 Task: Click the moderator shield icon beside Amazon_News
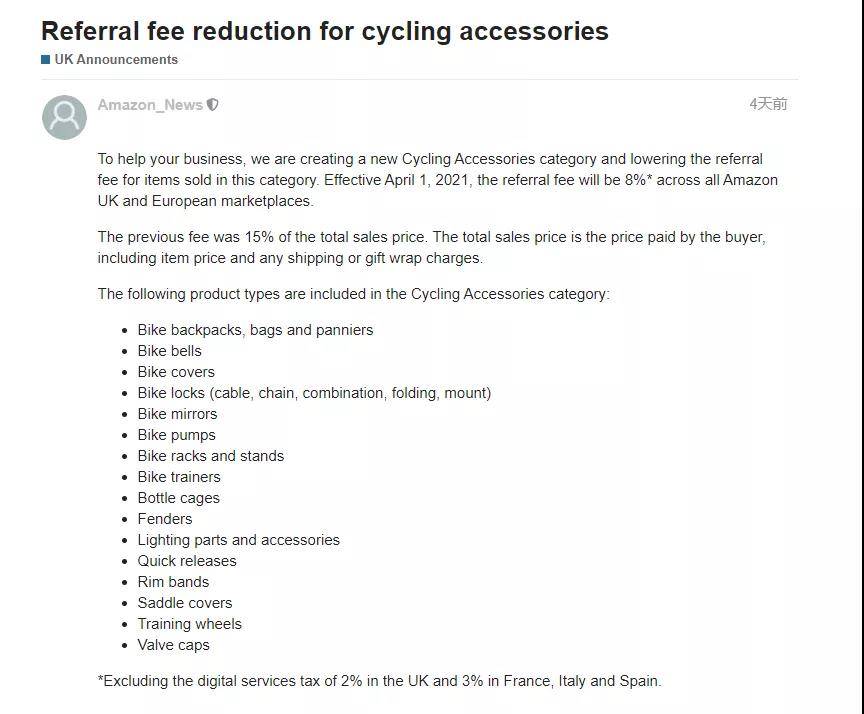213,105
